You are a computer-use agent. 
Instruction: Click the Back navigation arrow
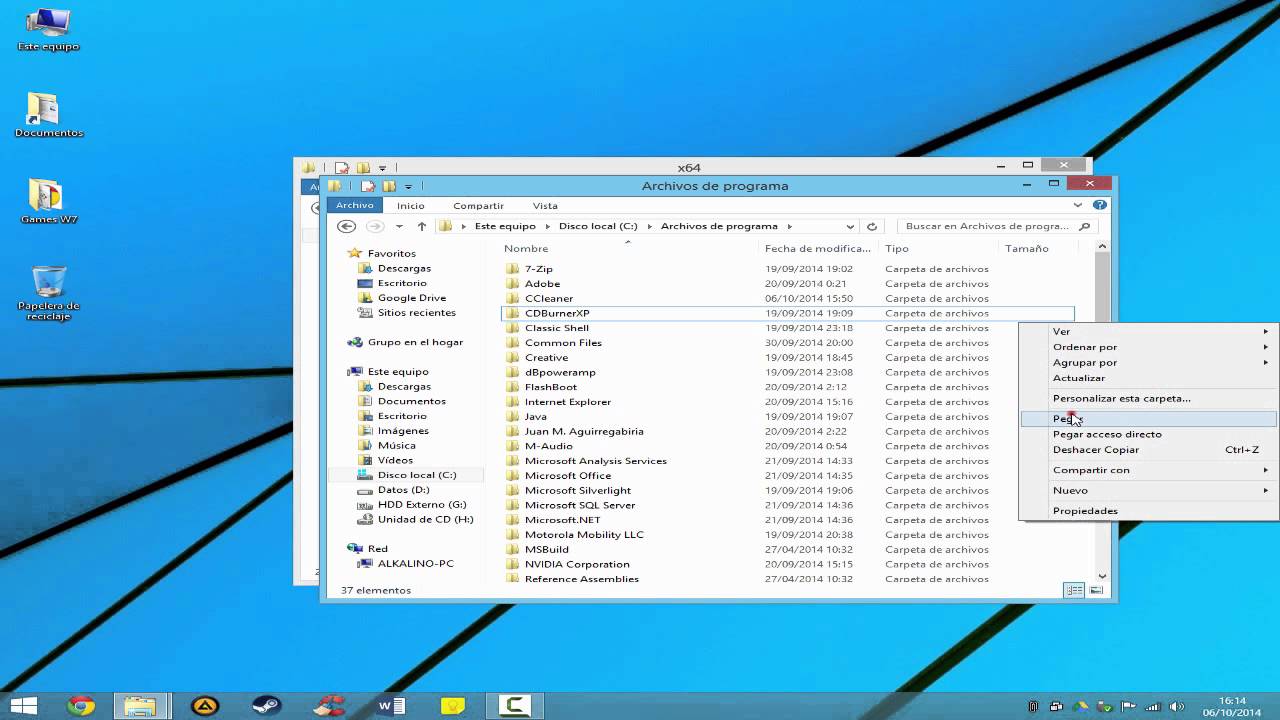[x=347, y=227]
